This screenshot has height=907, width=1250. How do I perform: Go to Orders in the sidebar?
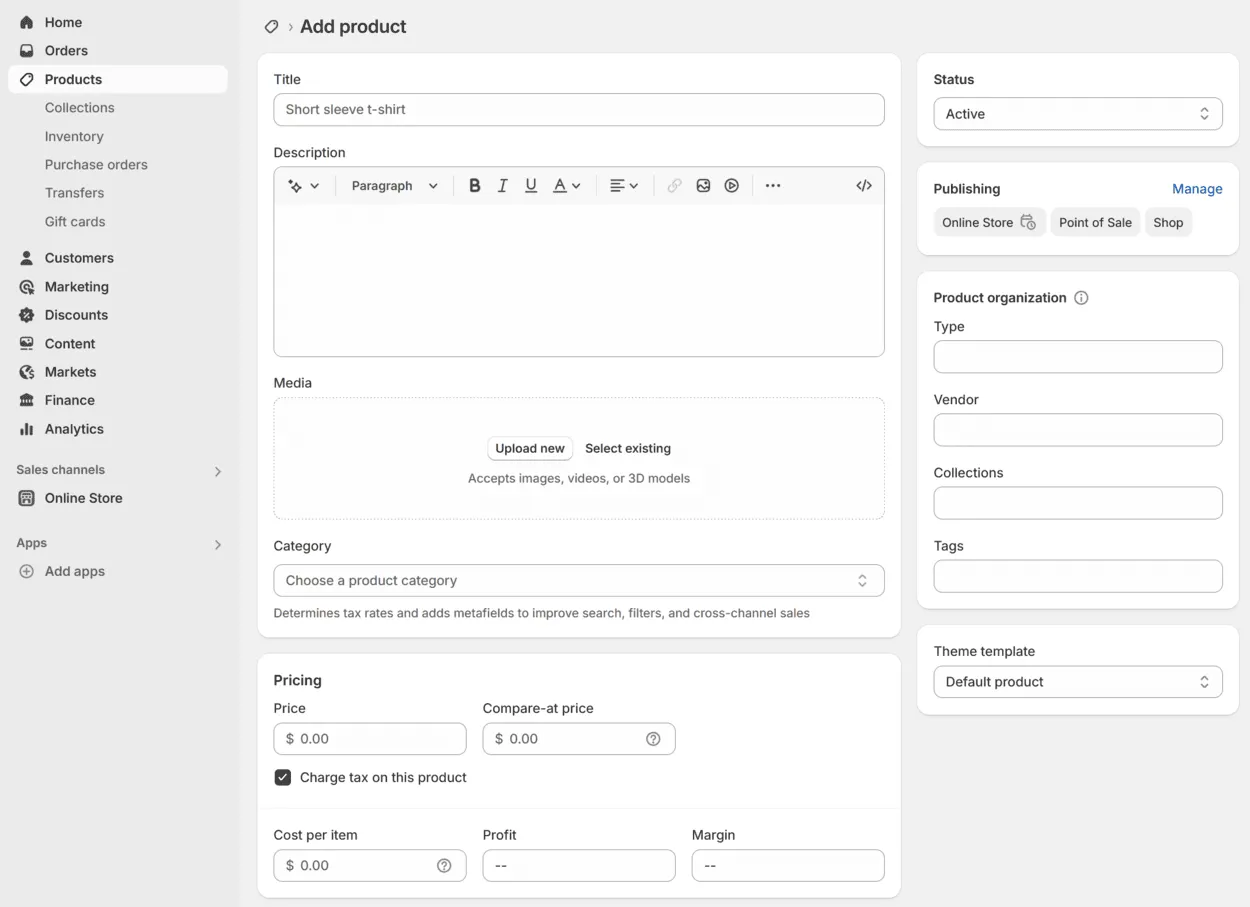(66, 51)
